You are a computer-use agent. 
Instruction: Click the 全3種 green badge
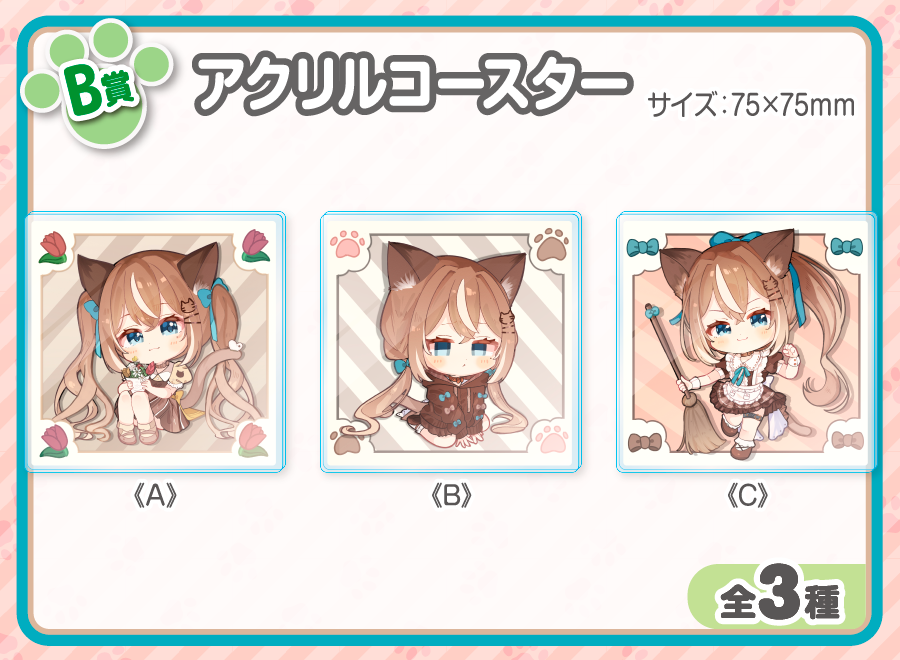pyautogui.click(x=776, y=596)
